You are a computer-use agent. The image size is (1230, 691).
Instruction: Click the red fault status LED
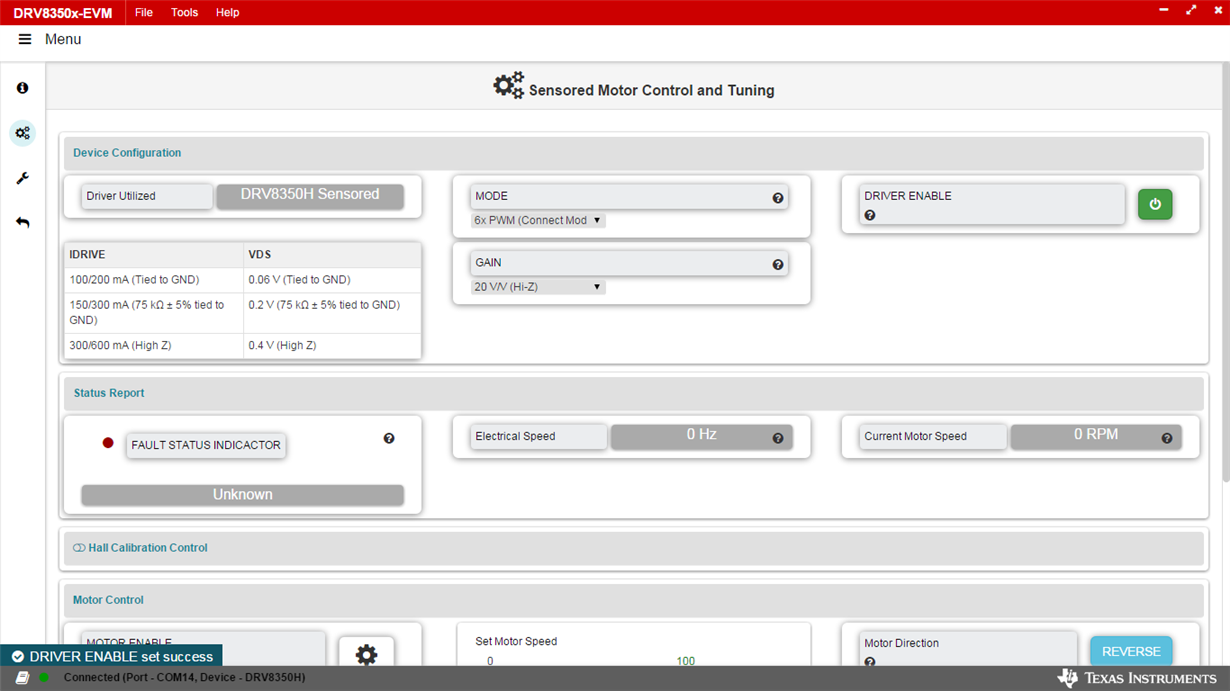coord(108,443)
